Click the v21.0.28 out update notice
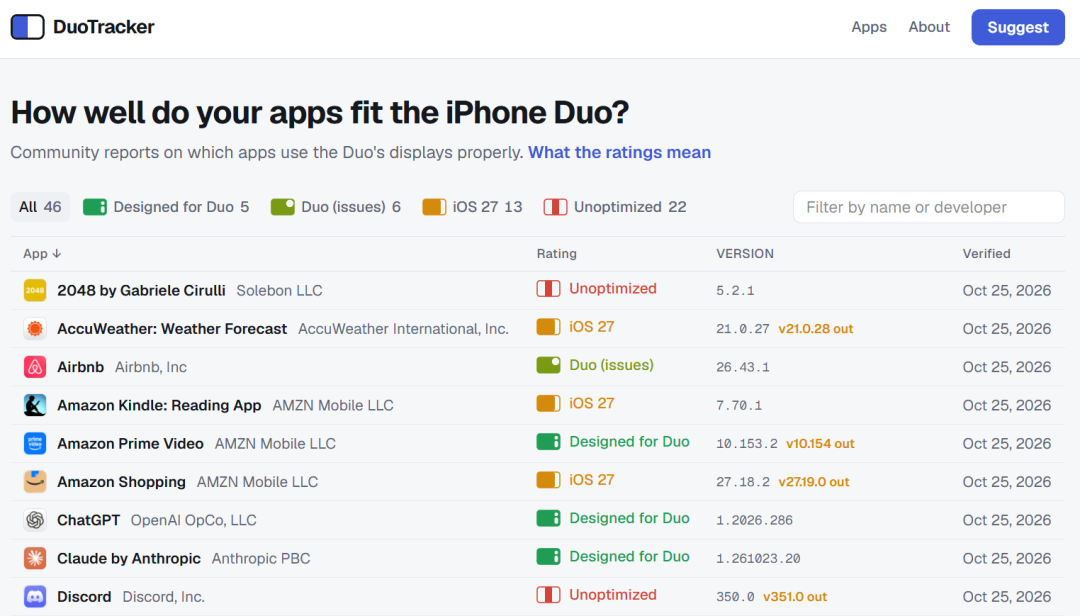 coord(816,329)
